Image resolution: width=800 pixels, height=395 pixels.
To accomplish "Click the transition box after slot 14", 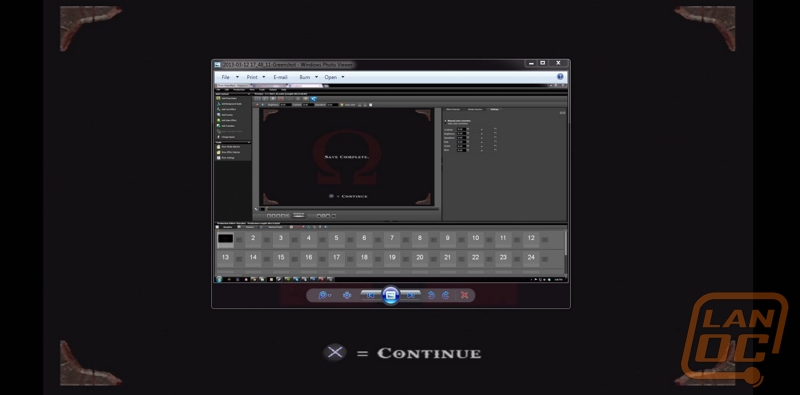I will click(x=267, y=259).
